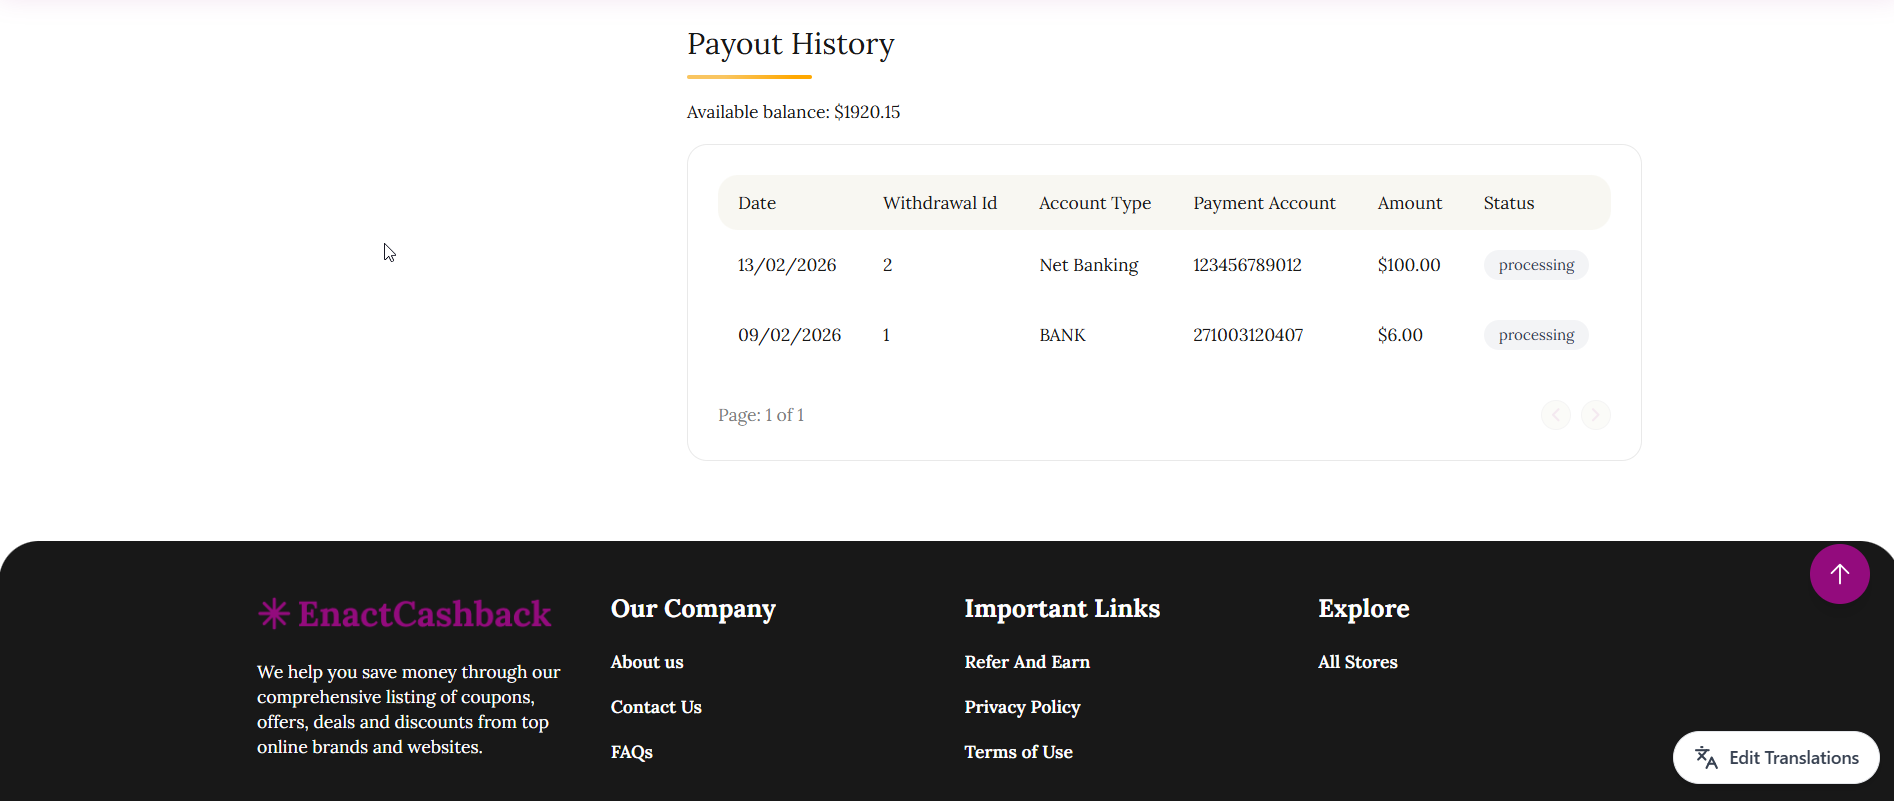
Task: Click payment account number 271003120407
Action: point(1248,335)
